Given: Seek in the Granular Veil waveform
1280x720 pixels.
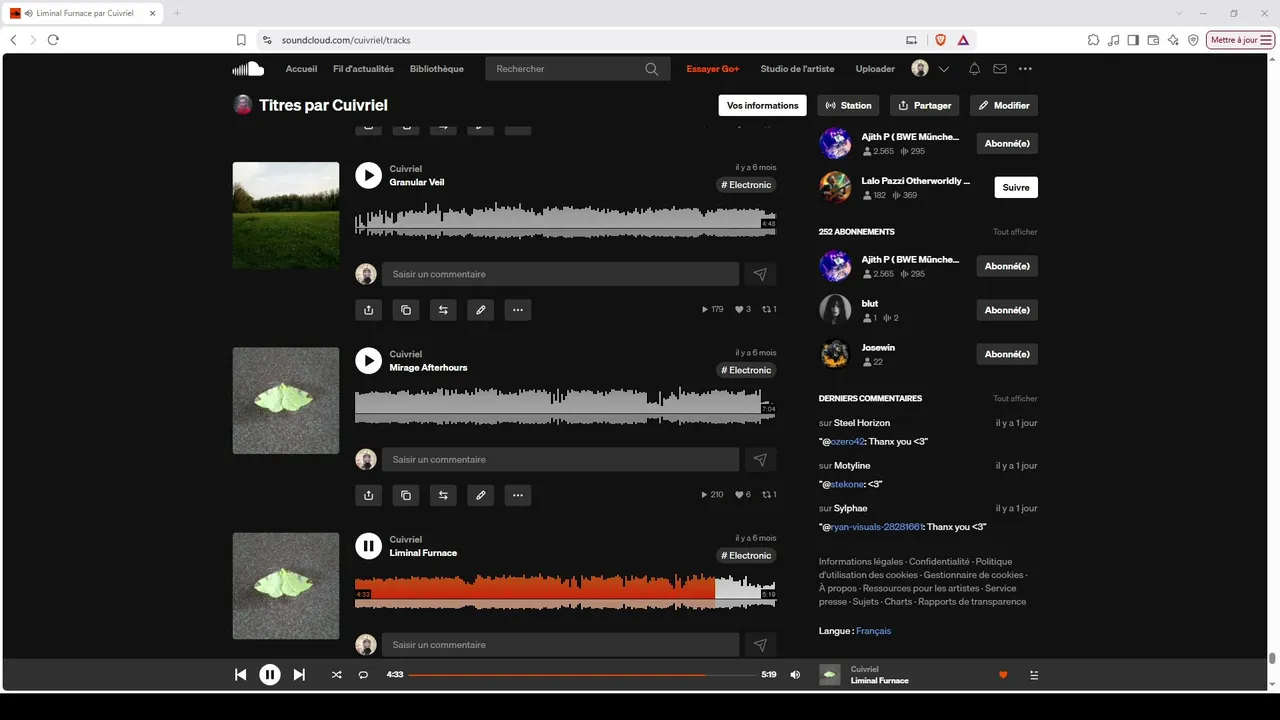Looking at the screenshot, I should 565,221.
